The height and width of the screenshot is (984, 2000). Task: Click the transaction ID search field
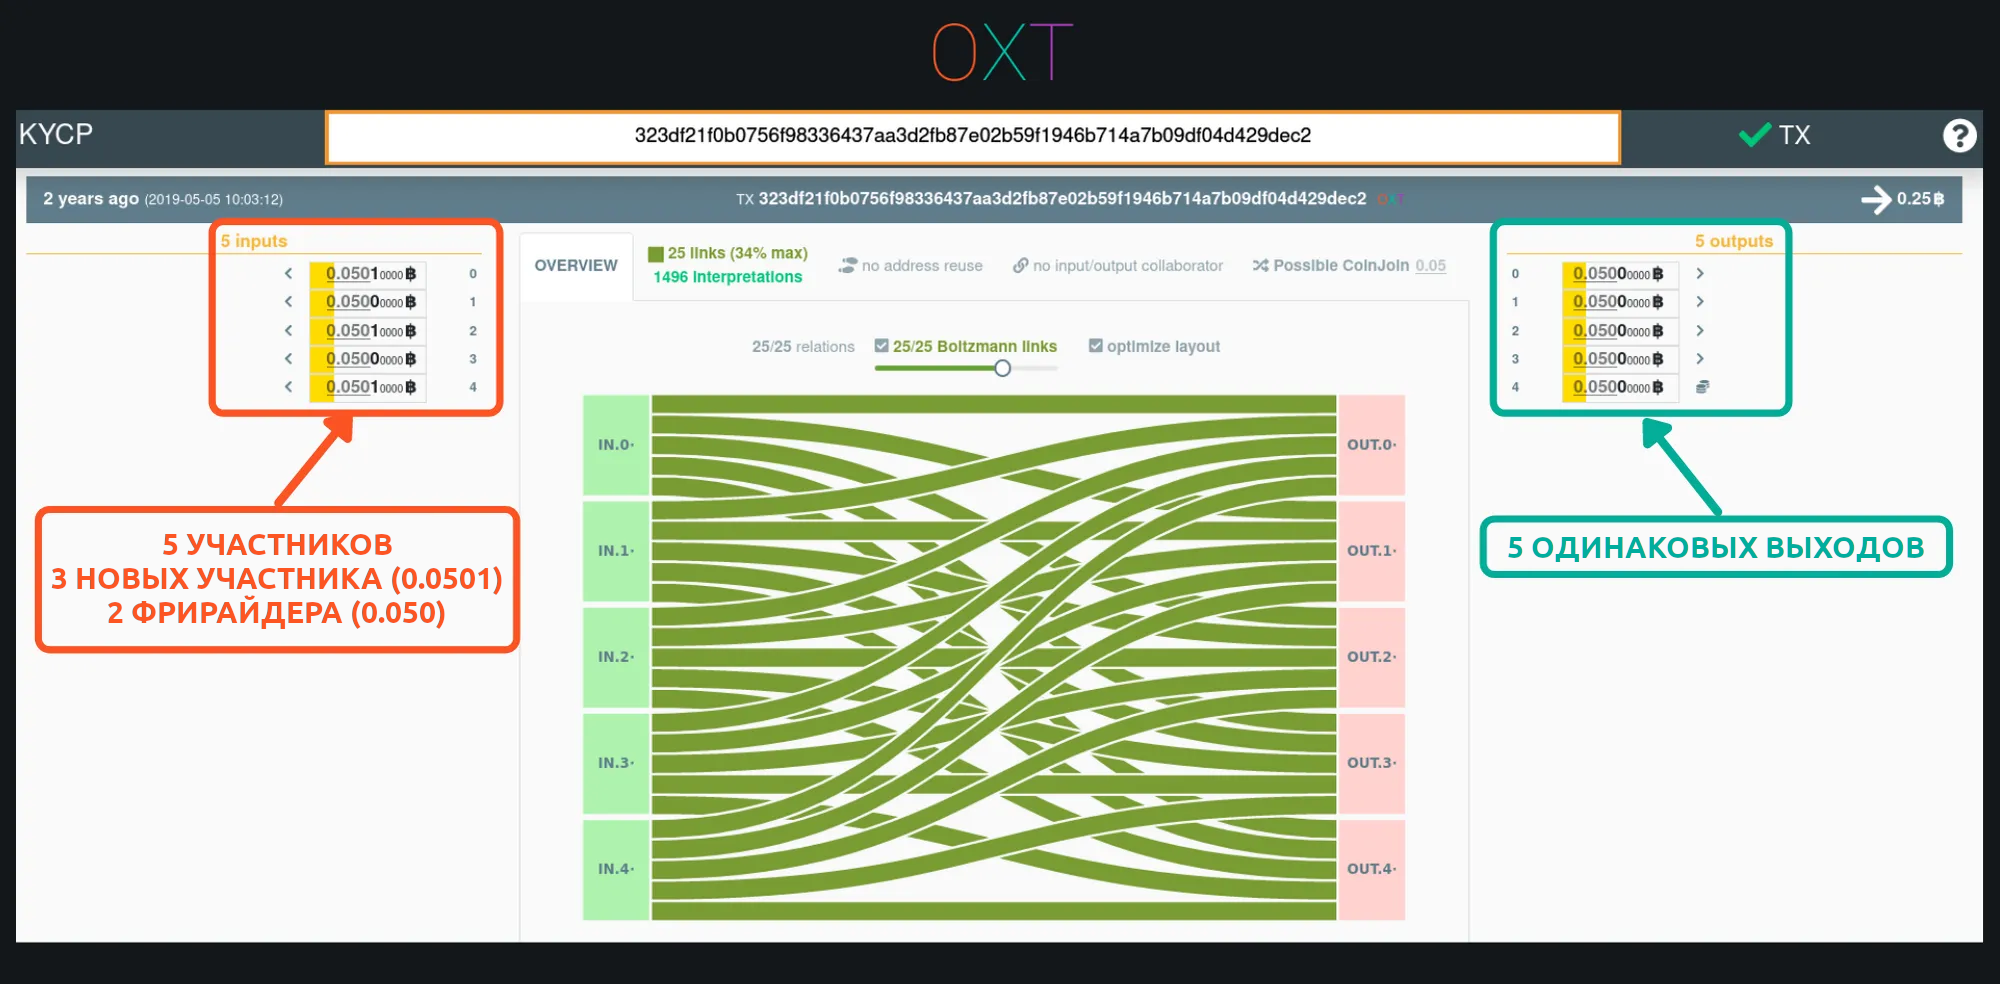click(972, 136)
